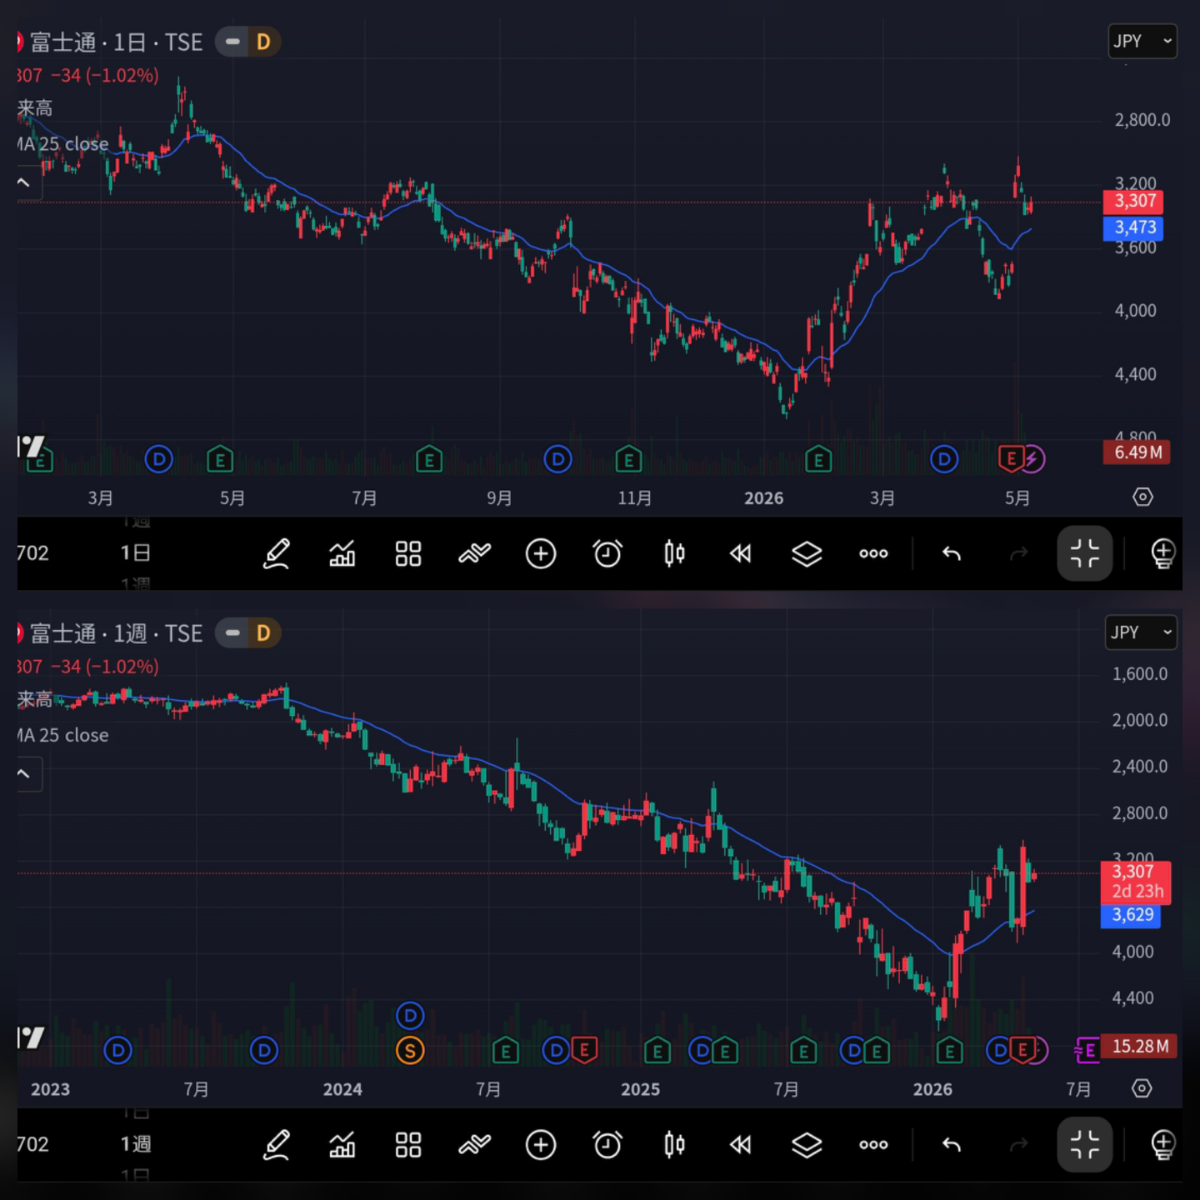Collapse indicator legend chevron on weekly chart
This screenshot has width=1200, height=1200.
pos(24,774)
